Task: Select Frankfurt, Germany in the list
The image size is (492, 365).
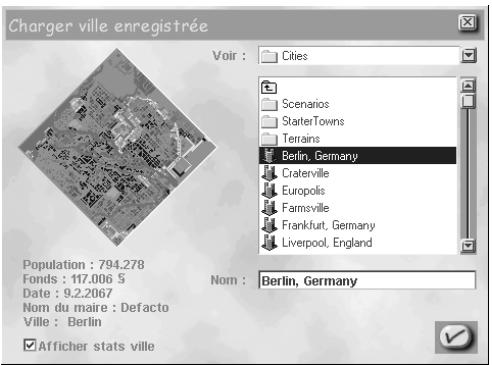Action: pos(357,225)
